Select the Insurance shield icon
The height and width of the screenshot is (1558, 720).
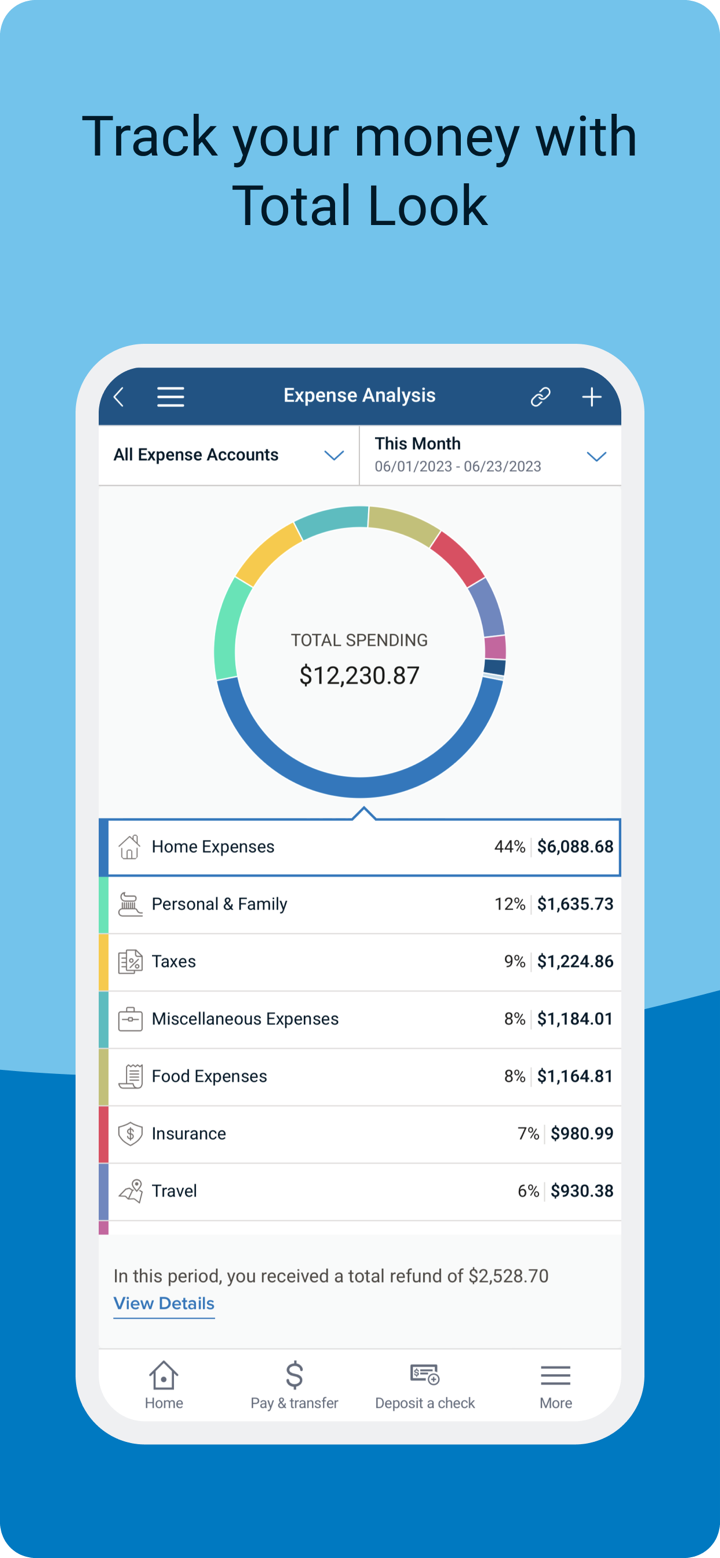tap(130, 1134)
